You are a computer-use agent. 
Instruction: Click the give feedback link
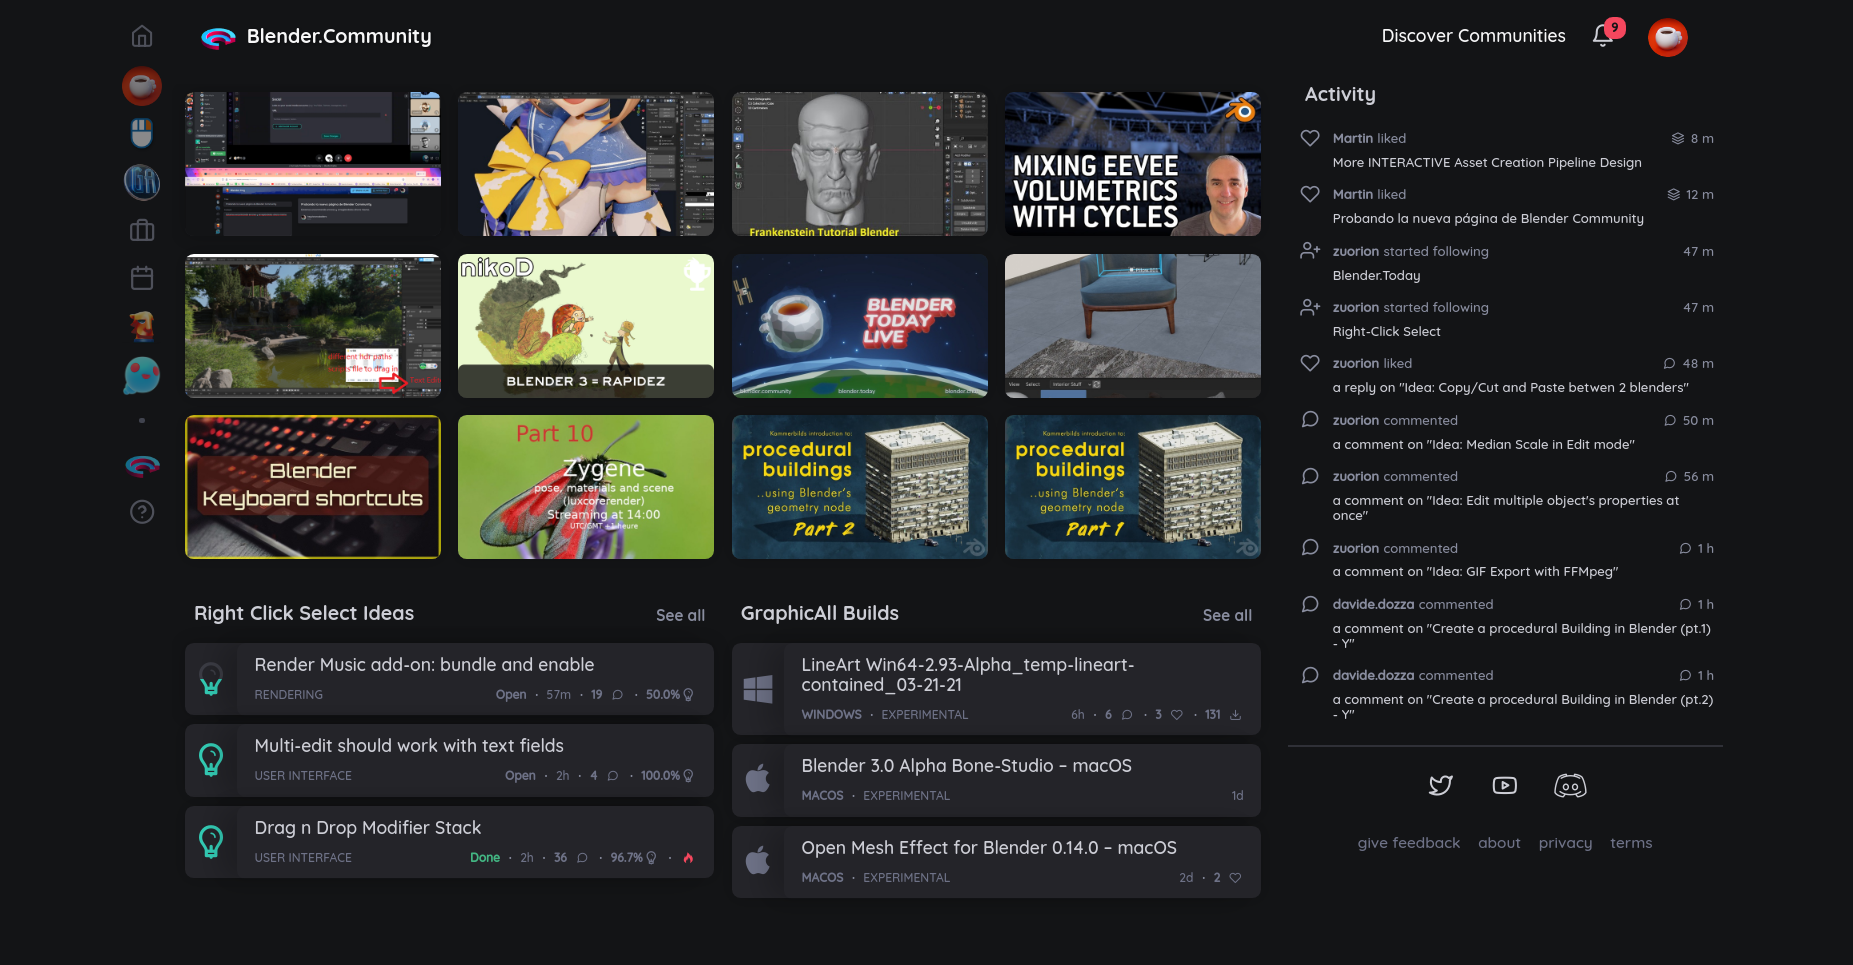point(1408,843)
